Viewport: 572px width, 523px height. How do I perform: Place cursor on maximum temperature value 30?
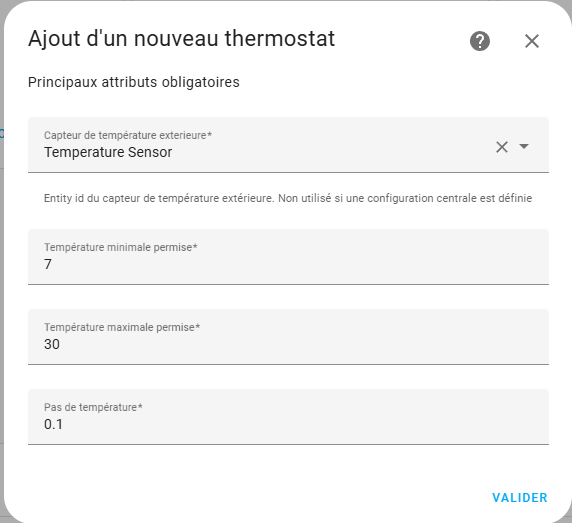(x=52, y=344)
